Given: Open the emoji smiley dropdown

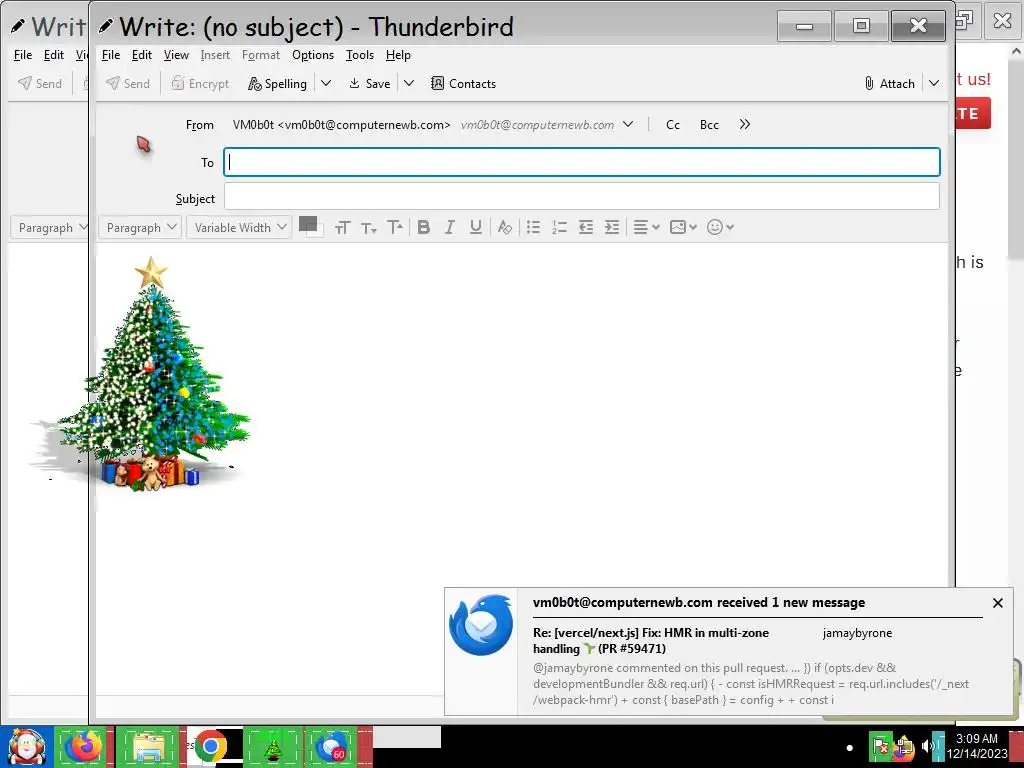Looking at the screenshot, I should [720, 227].
